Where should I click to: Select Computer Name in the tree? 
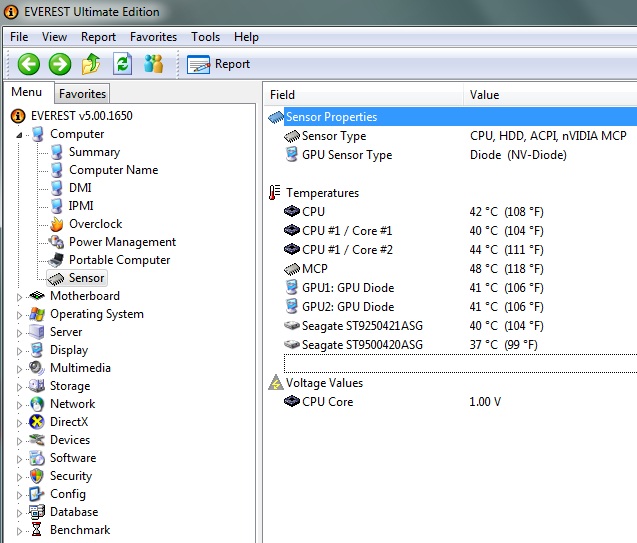pos(113,170)
